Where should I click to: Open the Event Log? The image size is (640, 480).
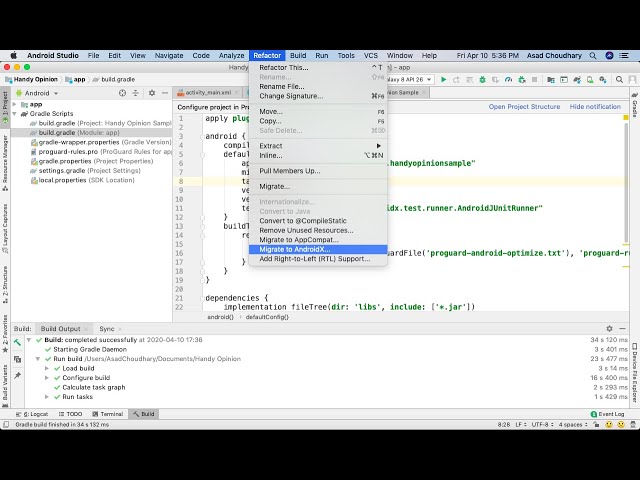[608, 414]
